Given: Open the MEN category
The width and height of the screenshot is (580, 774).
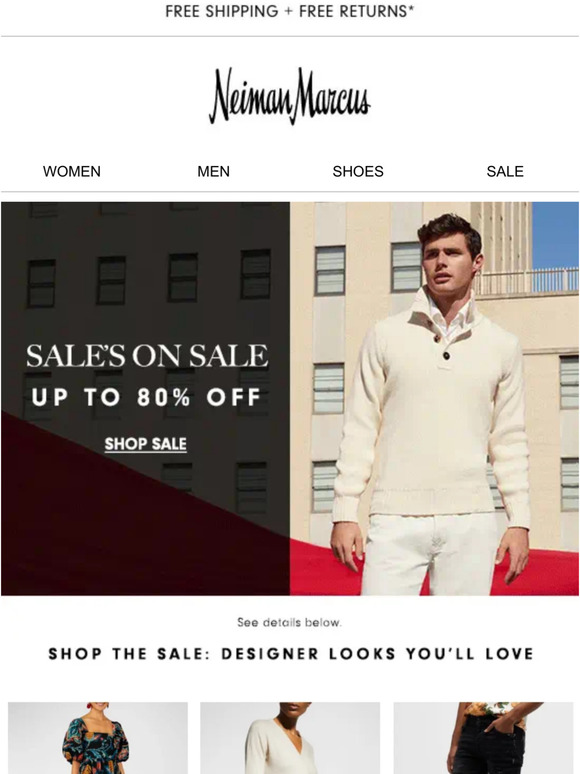Looking at the screenshot, I should (x=213, y=171).
